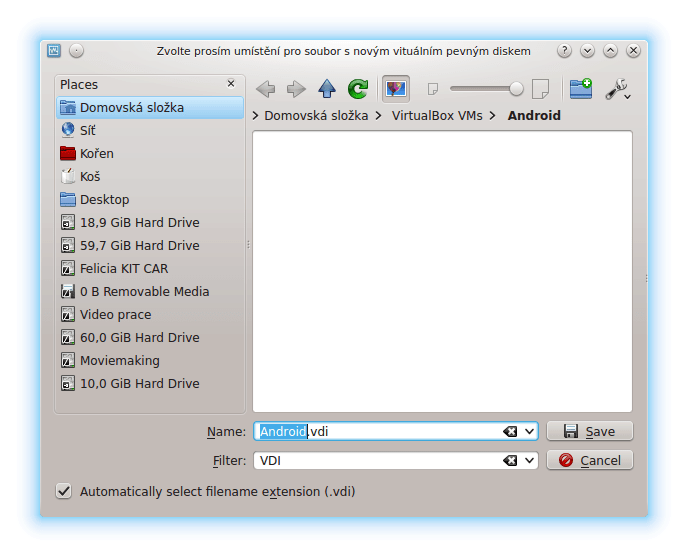Open Video prace drive
Screen dimensions: 688x557
coord(150,315)
